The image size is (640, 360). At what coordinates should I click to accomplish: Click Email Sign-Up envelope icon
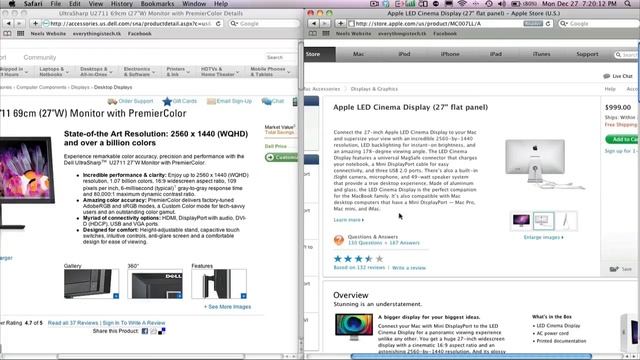coord(211,101)
